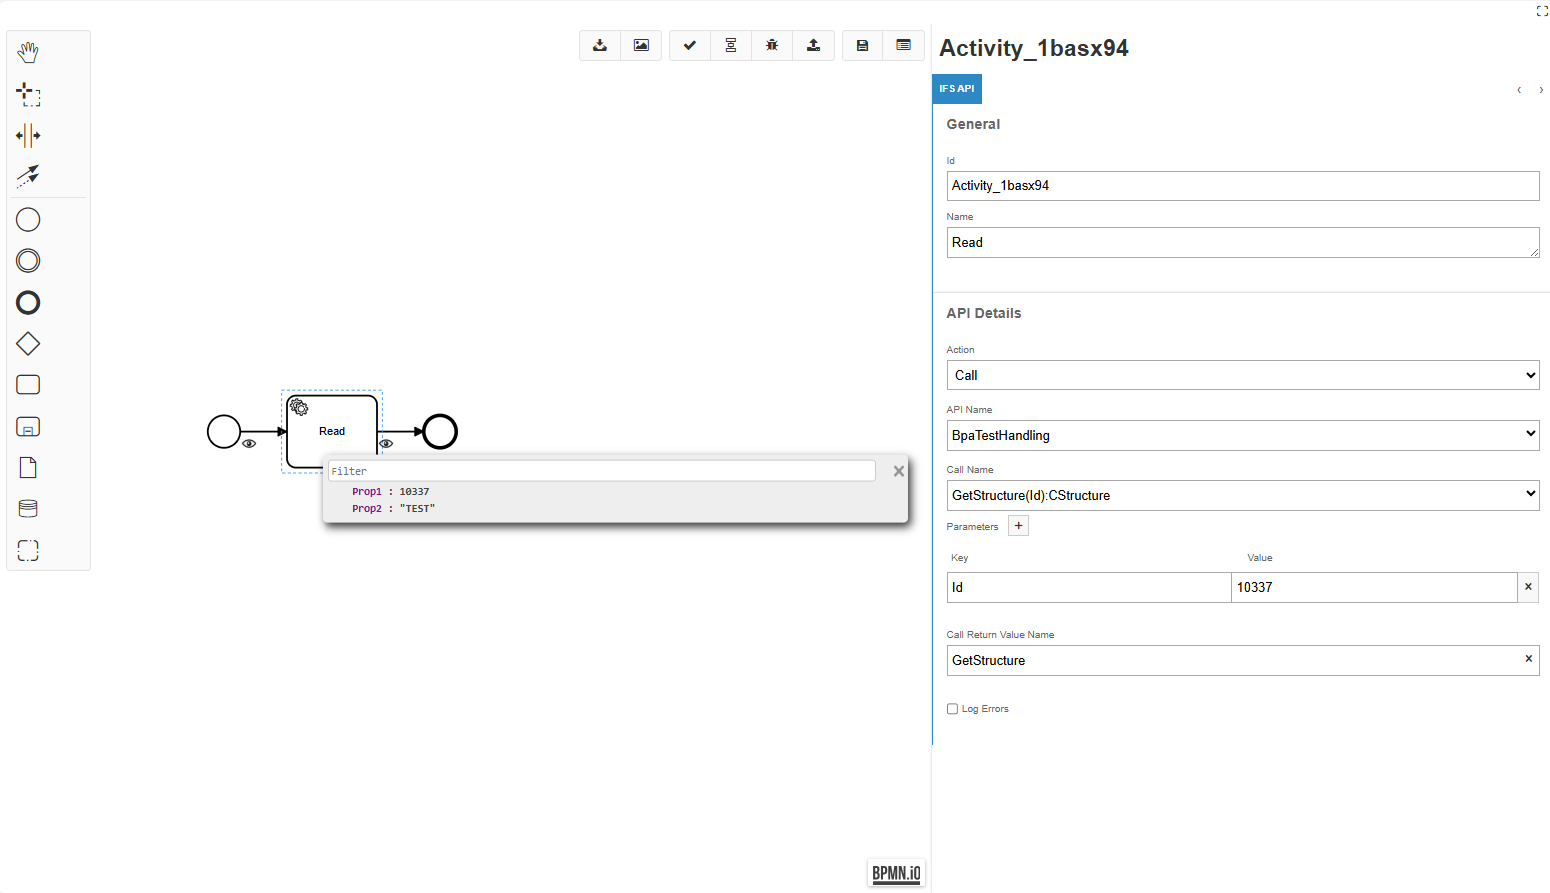This screenshot has width=1550, height=893.
Task: Click the align elements toolbar button
Action: 731,45
